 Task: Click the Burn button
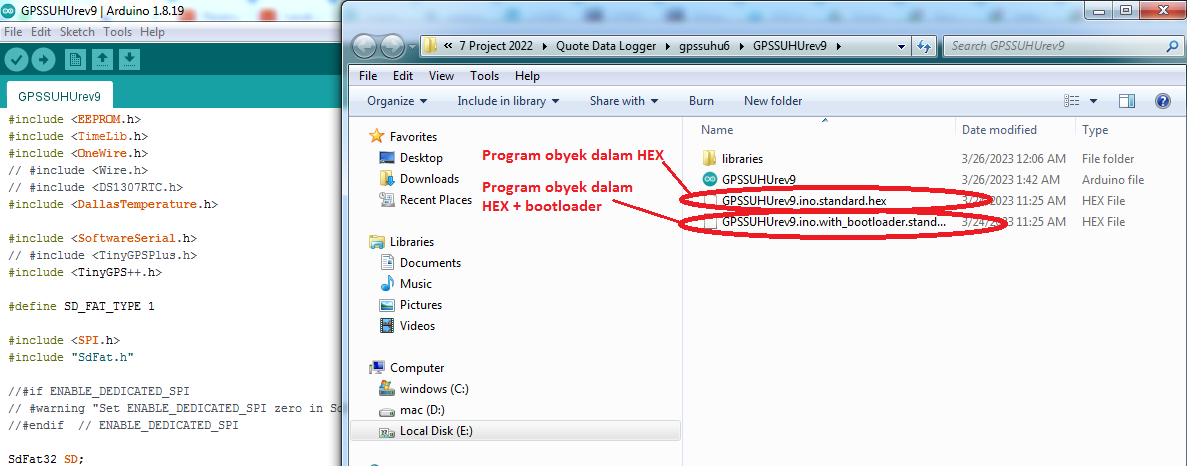point(701,101)
